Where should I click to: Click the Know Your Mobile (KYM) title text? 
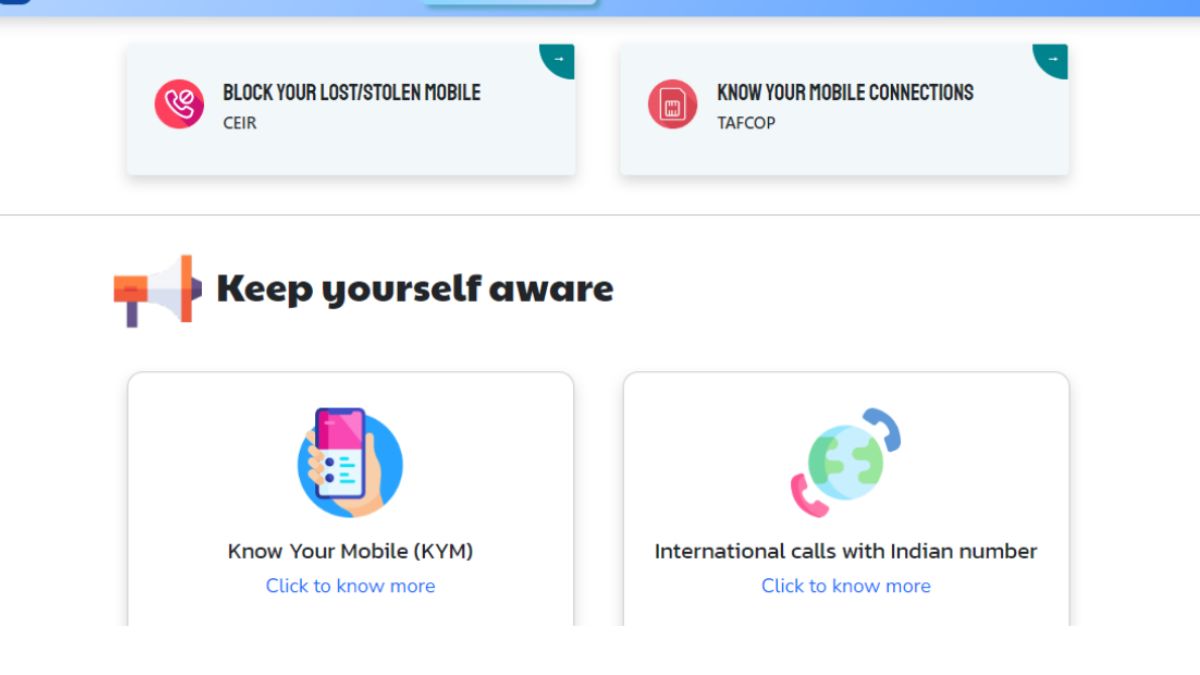(350, 551)
